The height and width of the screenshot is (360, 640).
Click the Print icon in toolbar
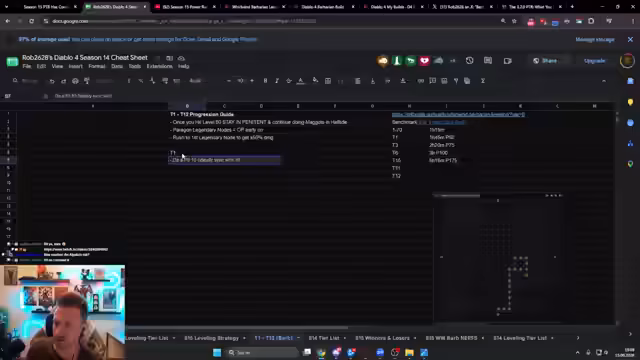(75, 81)
